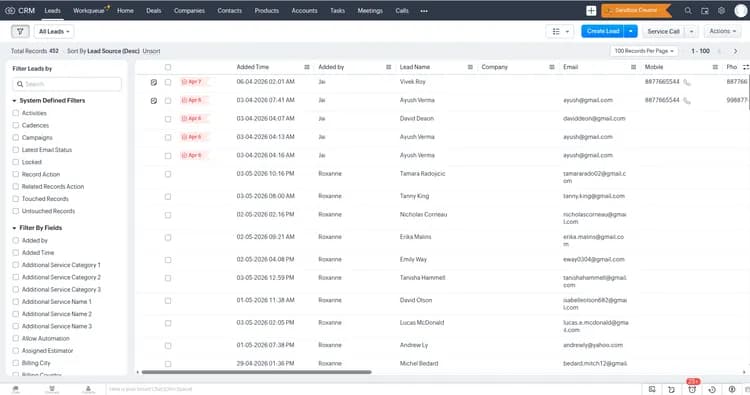This screenshot has height=395, width=750.
Task: Open the filter funnel icon
Action: pos(20,32)
